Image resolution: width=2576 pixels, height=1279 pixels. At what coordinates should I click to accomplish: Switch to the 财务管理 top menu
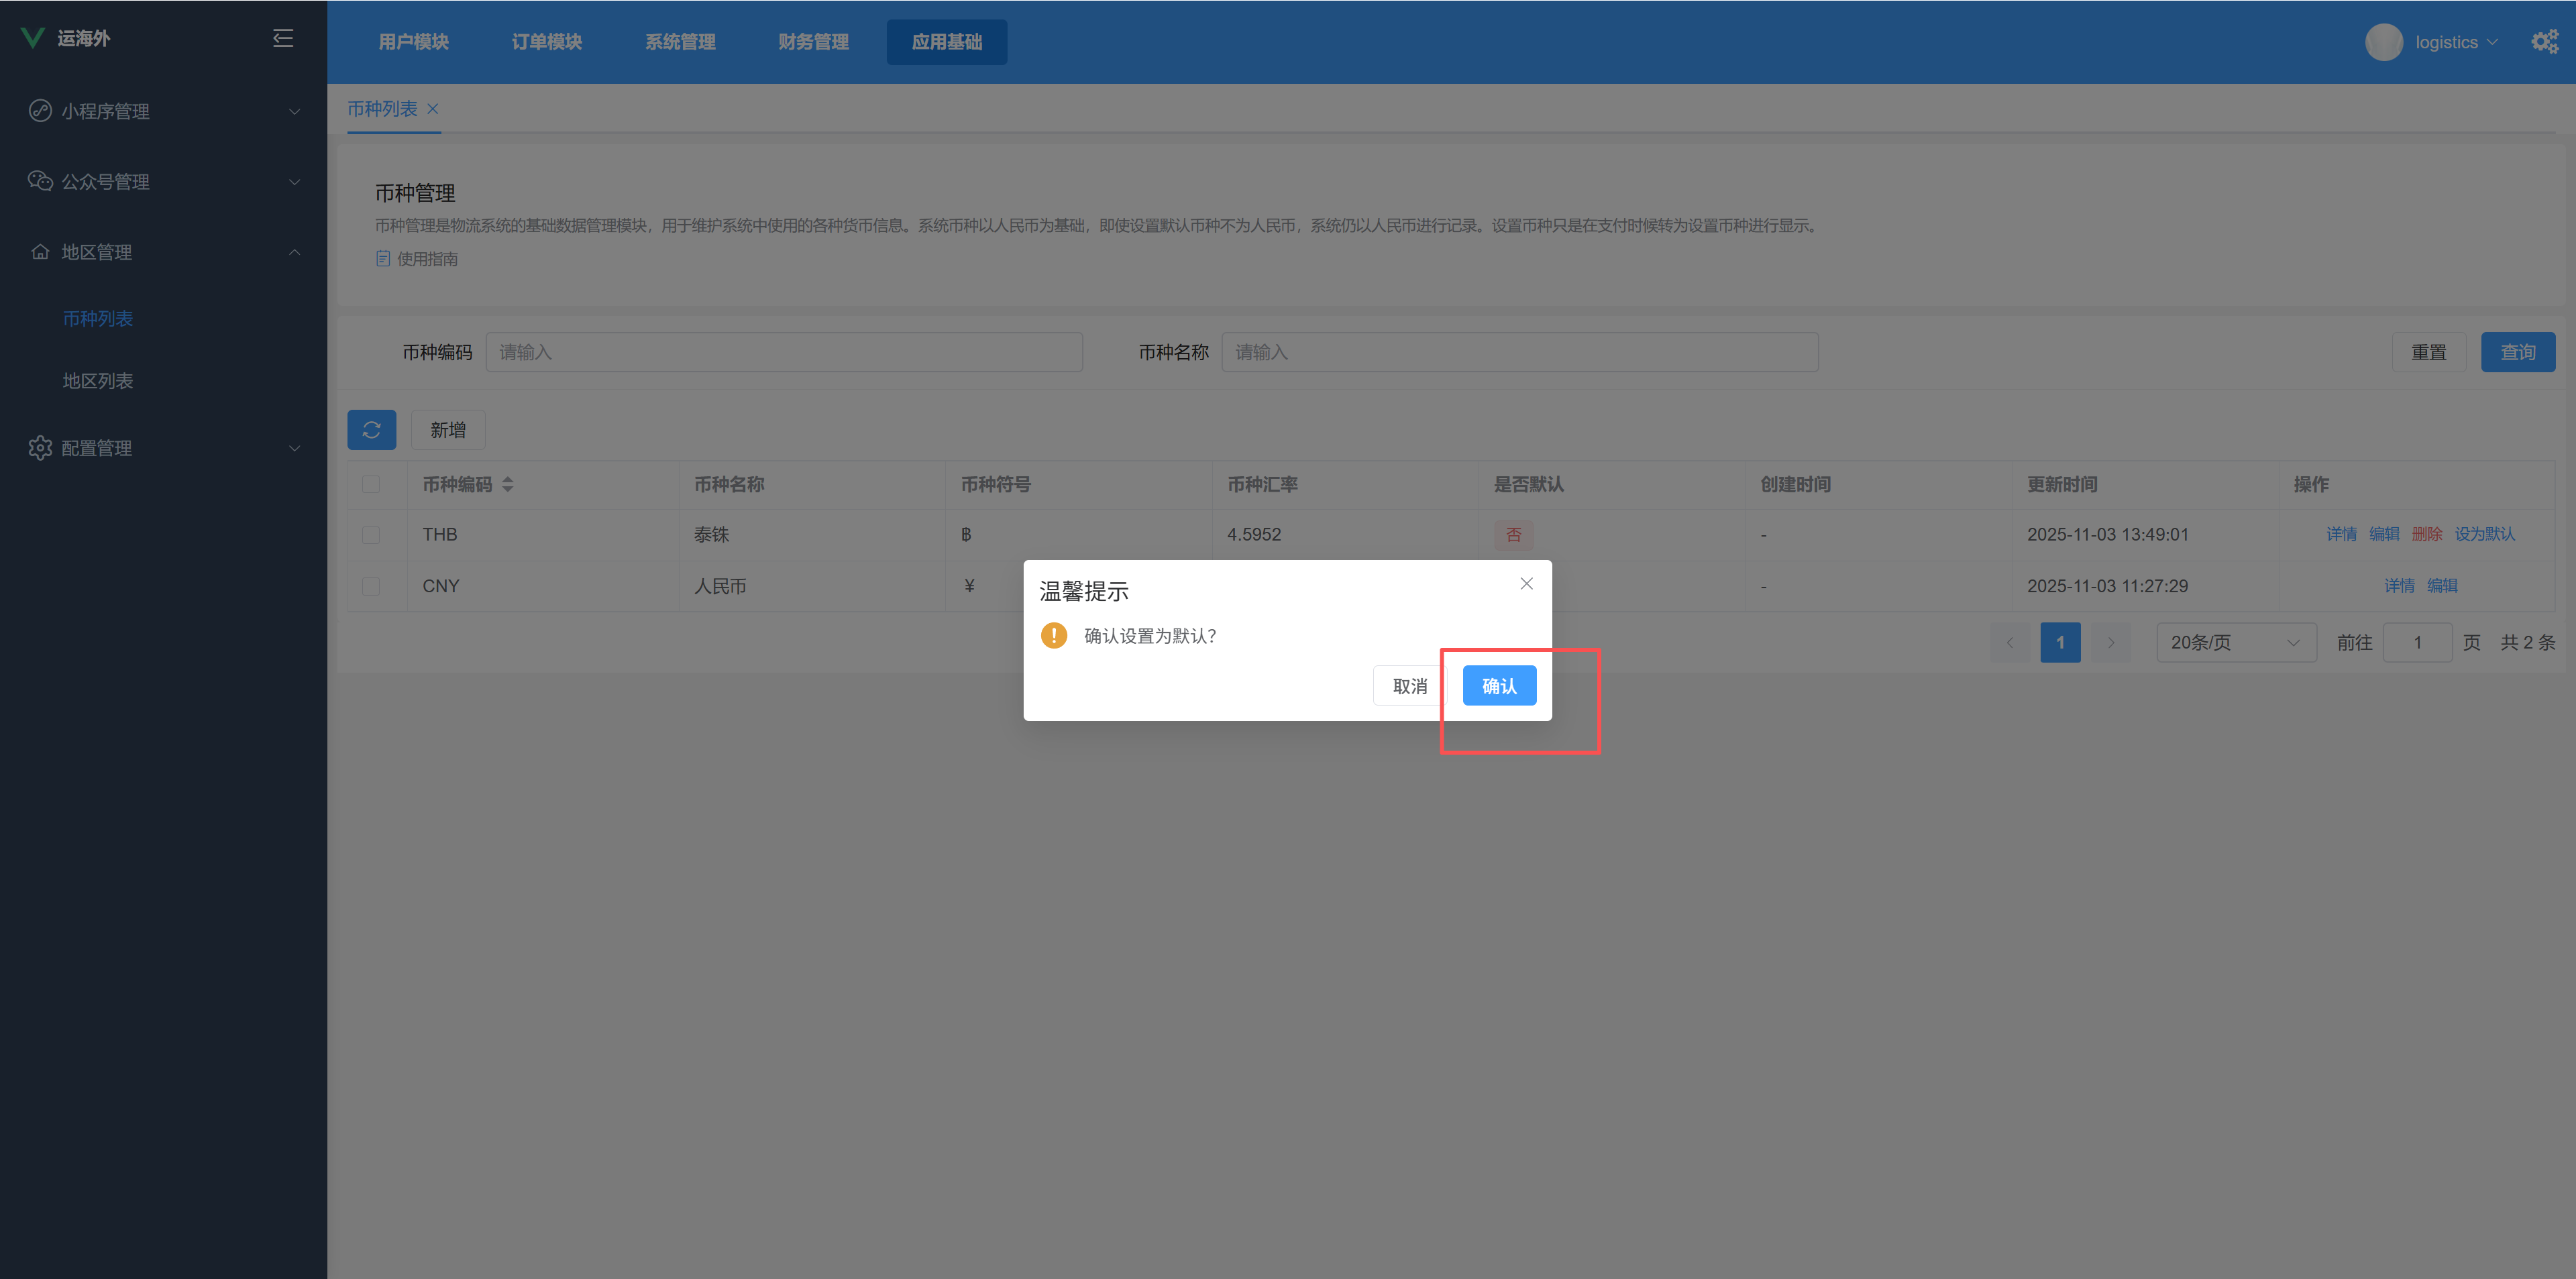click(813, 42)
